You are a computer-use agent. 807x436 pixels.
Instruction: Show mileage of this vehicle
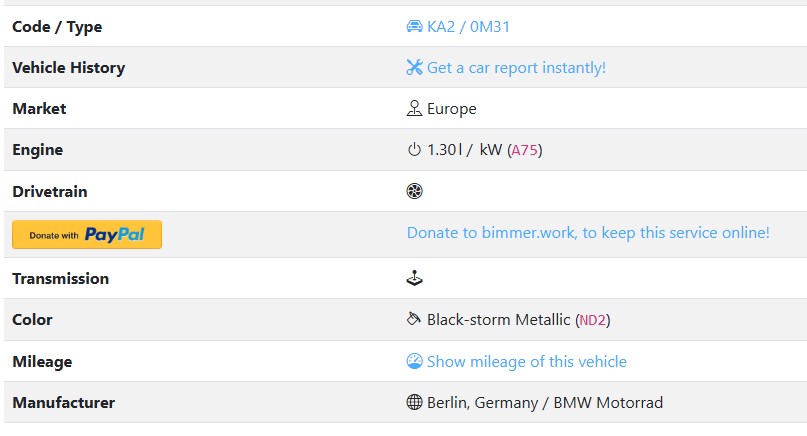coord(526,361)
